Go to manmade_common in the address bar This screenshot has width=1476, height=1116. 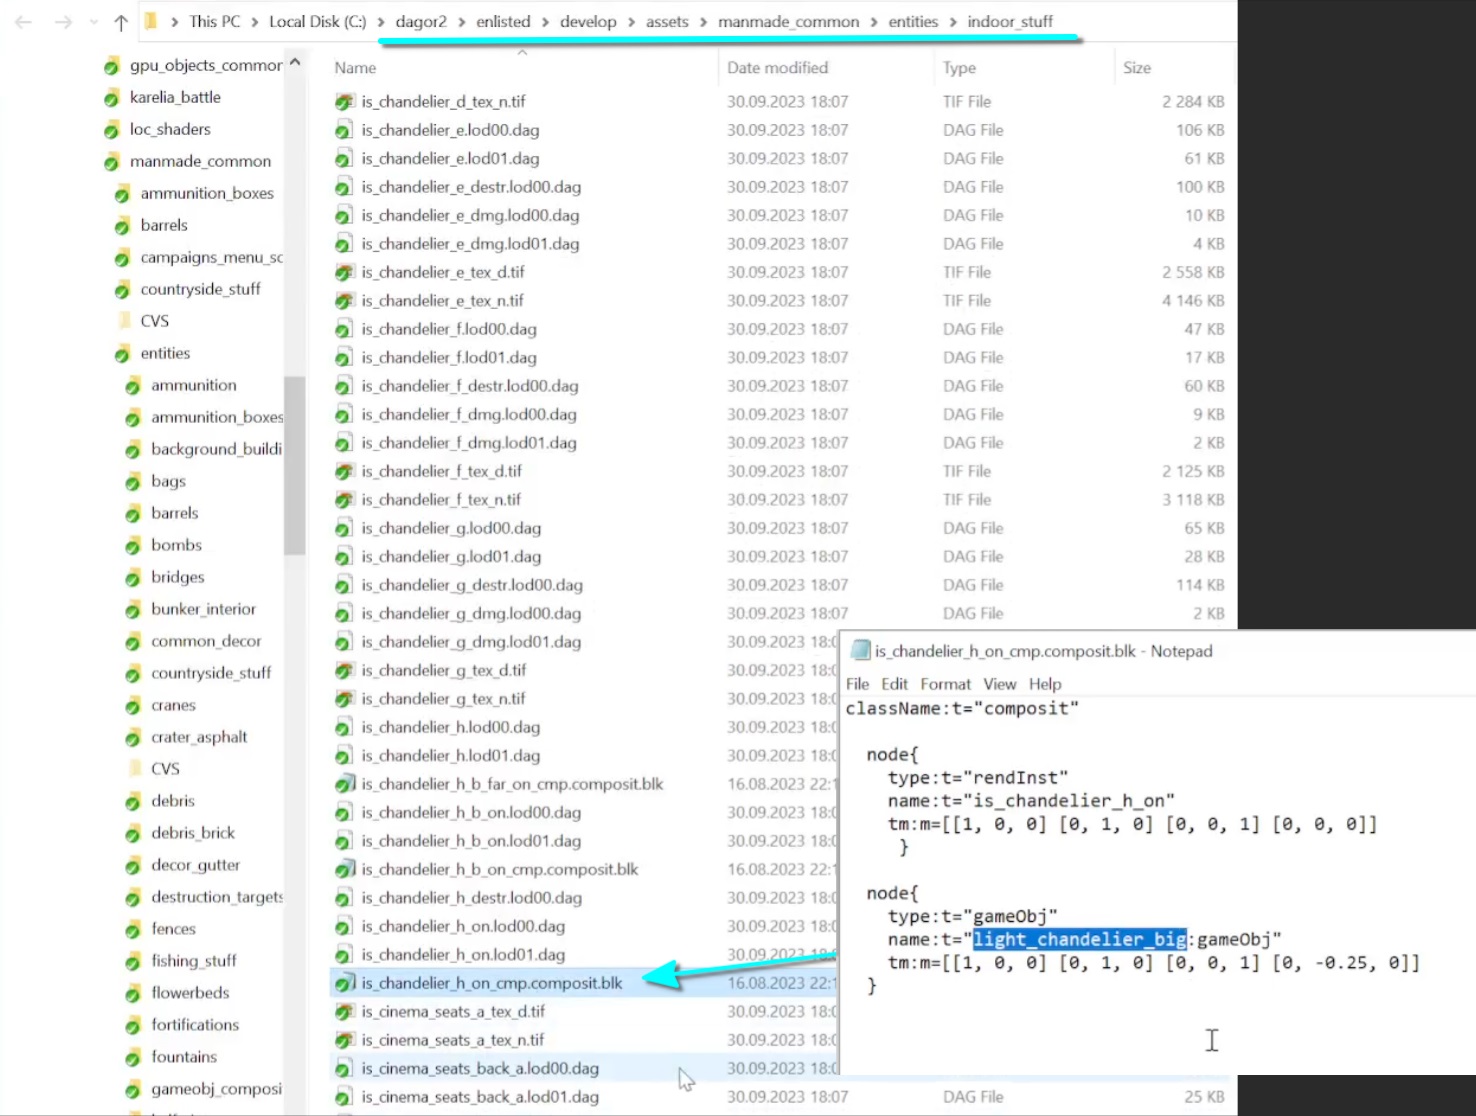(x=788, y=22)
